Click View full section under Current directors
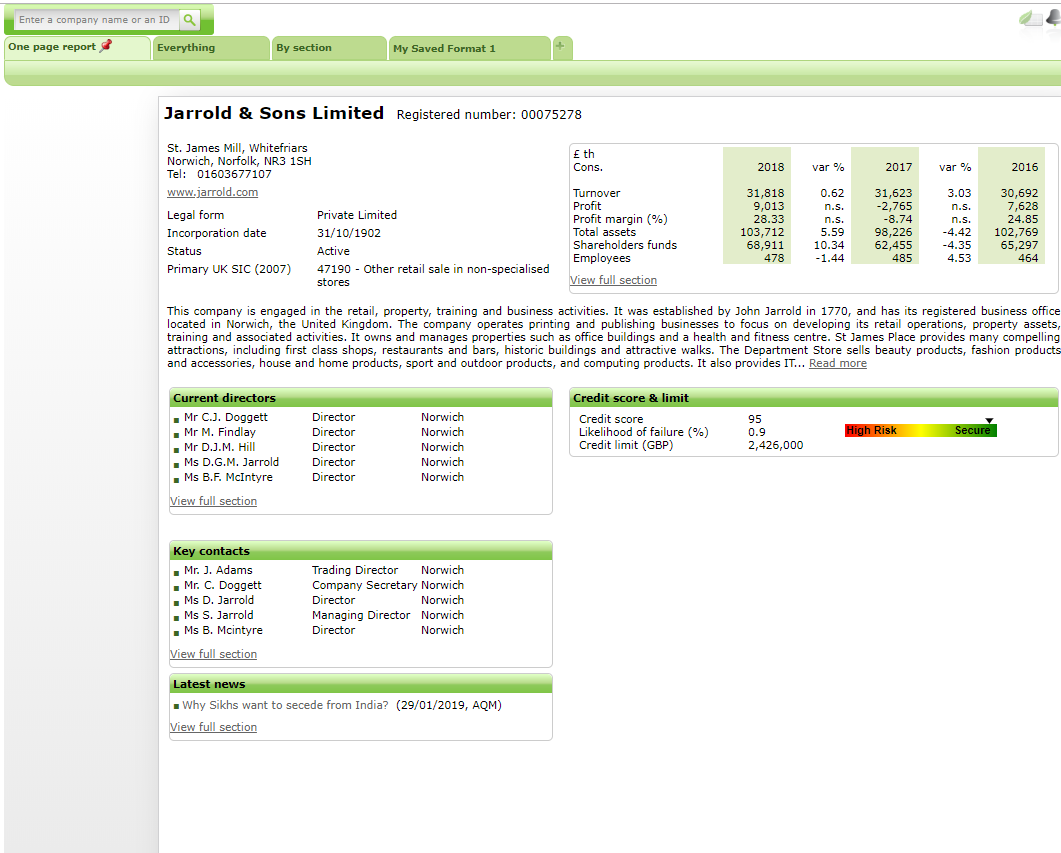Screen dimensions: 1061x853 (213, 501)
